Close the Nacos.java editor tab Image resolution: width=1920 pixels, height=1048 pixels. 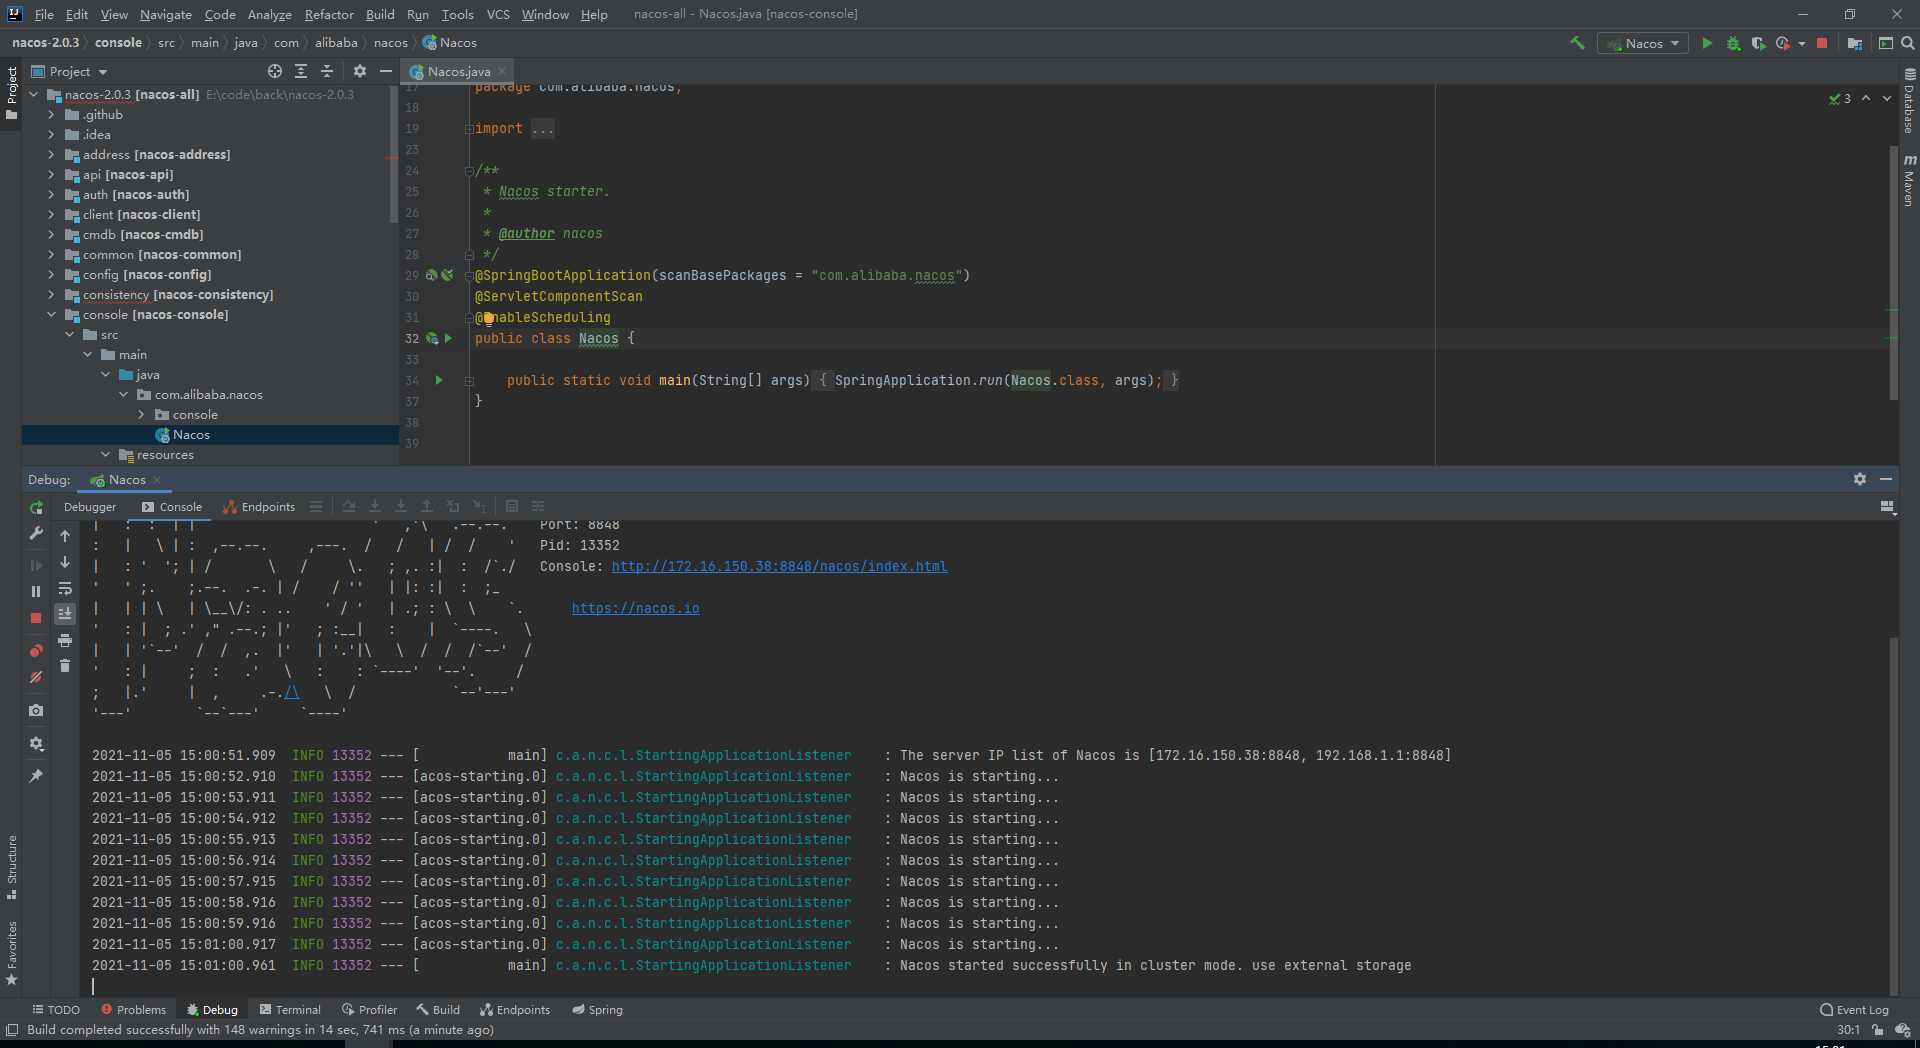pyautogui.click(x=502, y=72)
